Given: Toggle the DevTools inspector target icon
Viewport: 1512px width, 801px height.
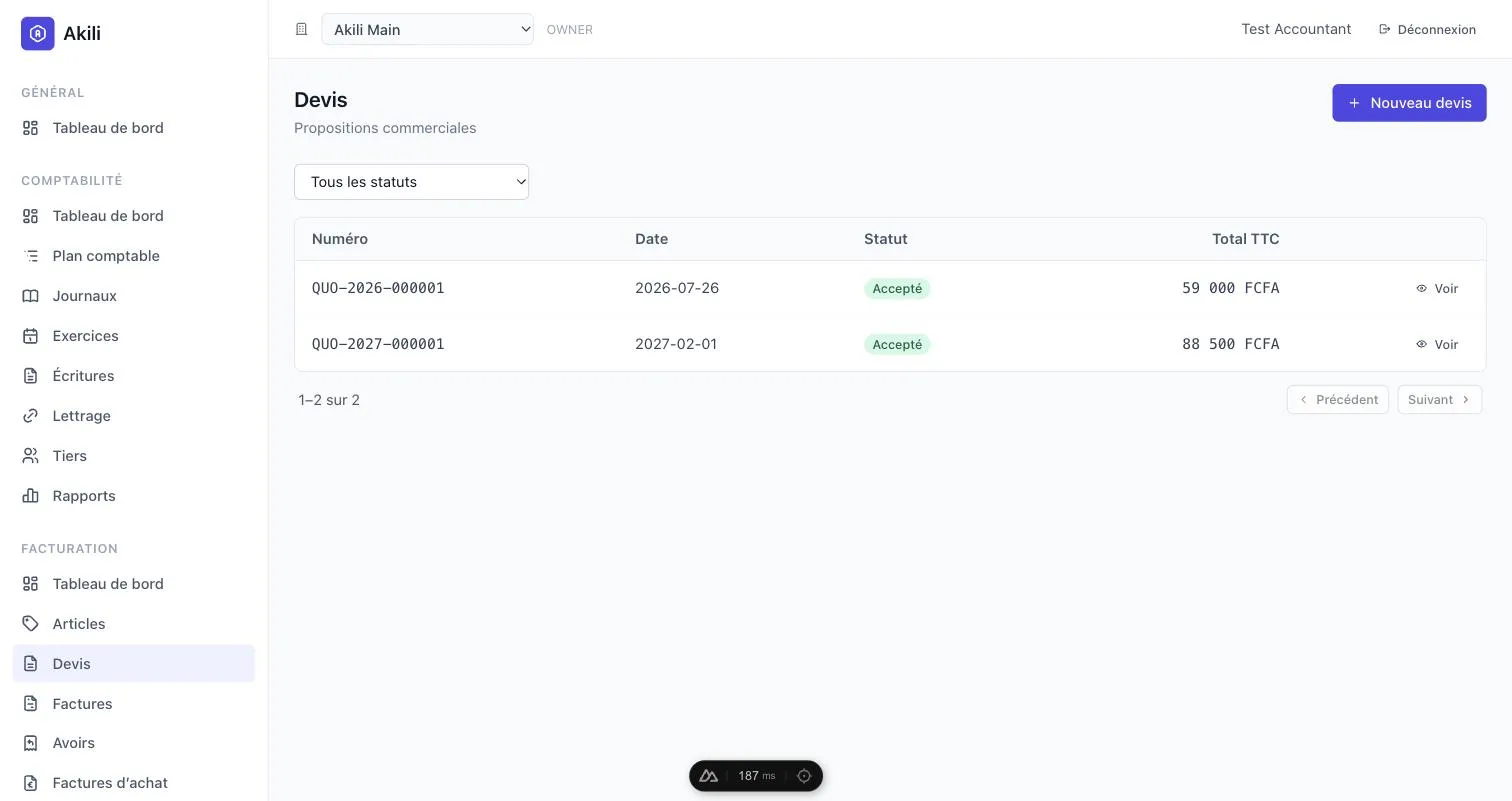Looking at the screenshot, I should (x=804, y=776).
